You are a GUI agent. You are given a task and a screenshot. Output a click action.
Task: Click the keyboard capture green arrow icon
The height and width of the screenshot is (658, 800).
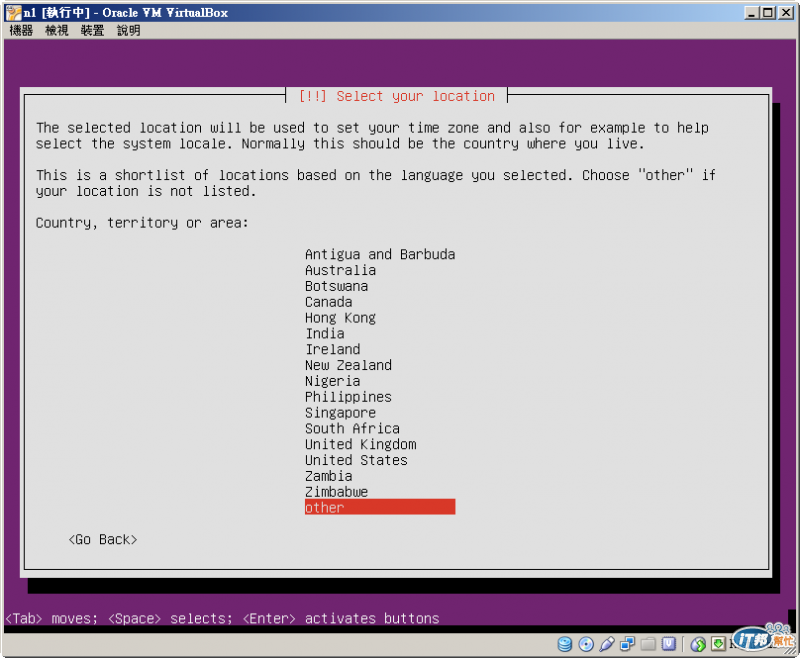[x=718, y=644]
